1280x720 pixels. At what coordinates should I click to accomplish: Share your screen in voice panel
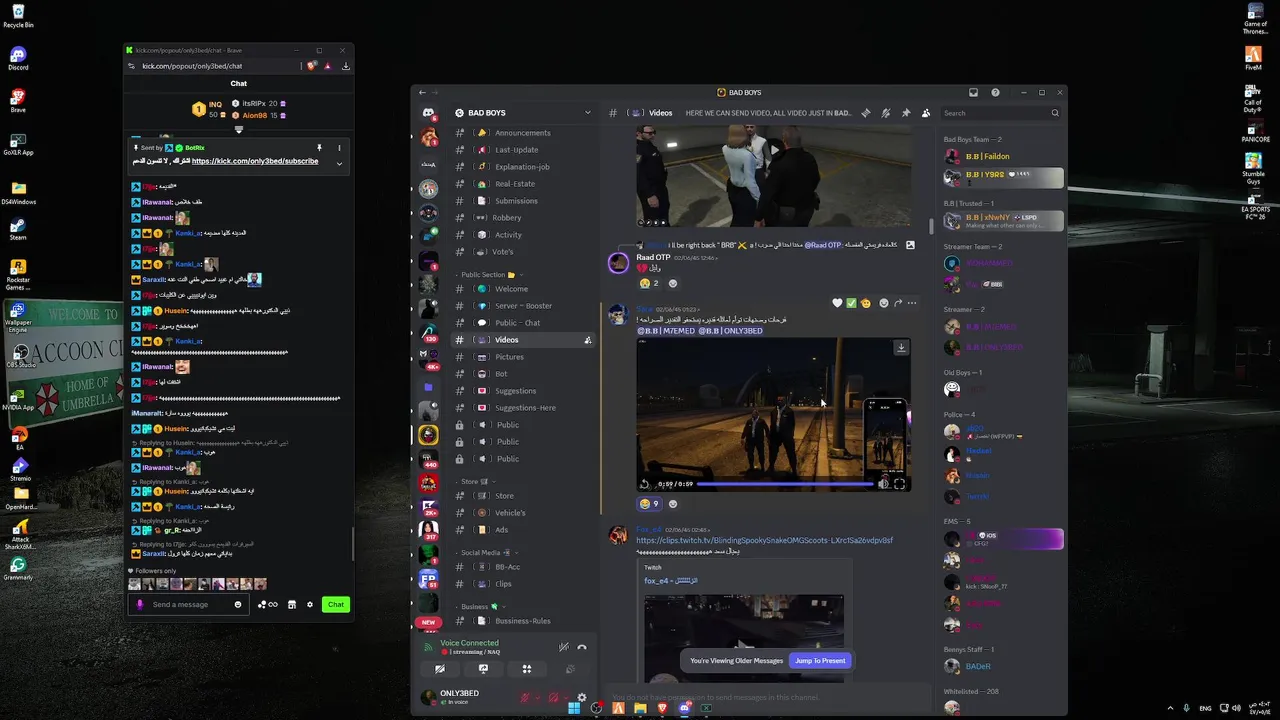click(x=483, y=669)
